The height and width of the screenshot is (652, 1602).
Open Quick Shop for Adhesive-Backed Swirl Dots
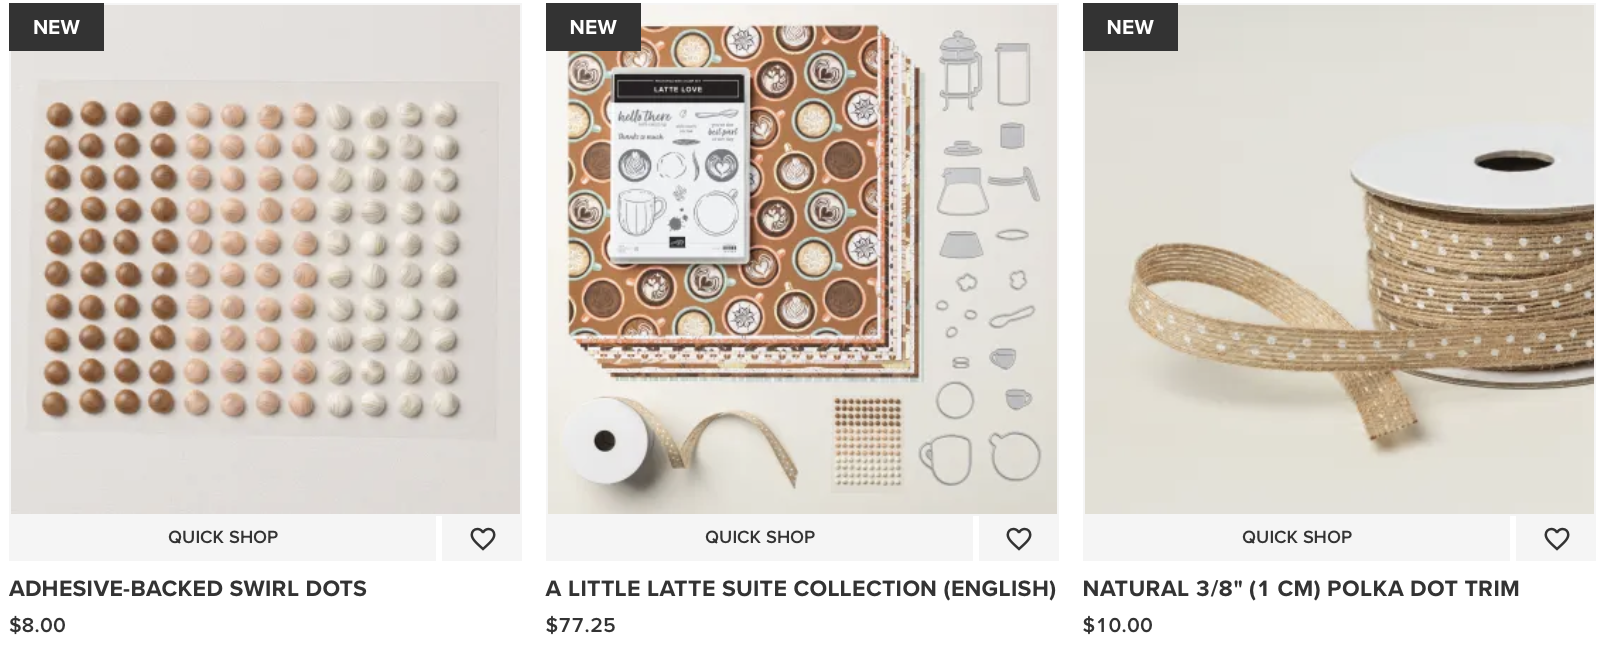223,537
